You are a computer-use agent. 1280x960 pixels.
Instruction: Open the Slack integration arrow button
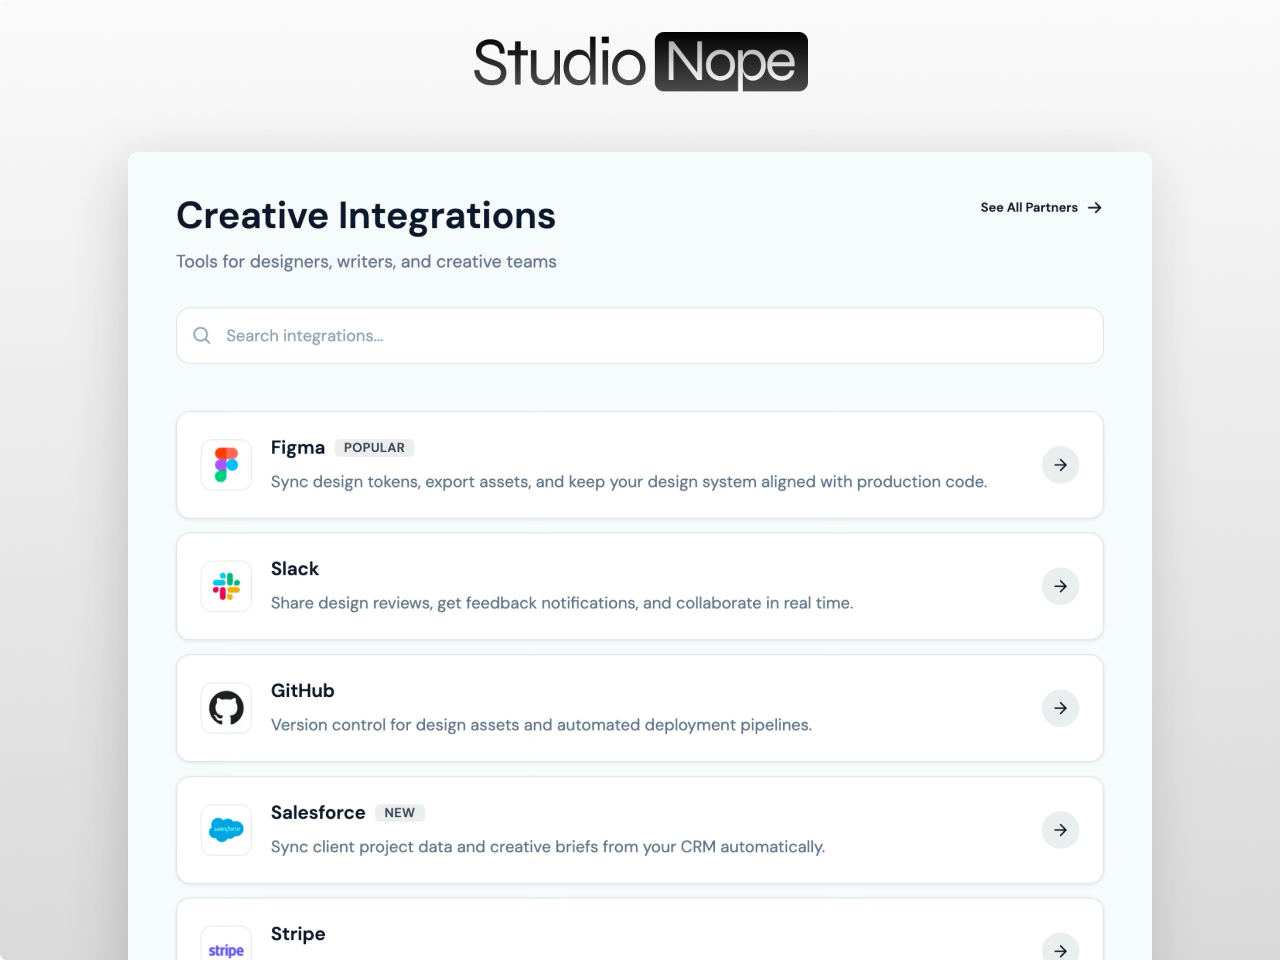point(1060,586)
